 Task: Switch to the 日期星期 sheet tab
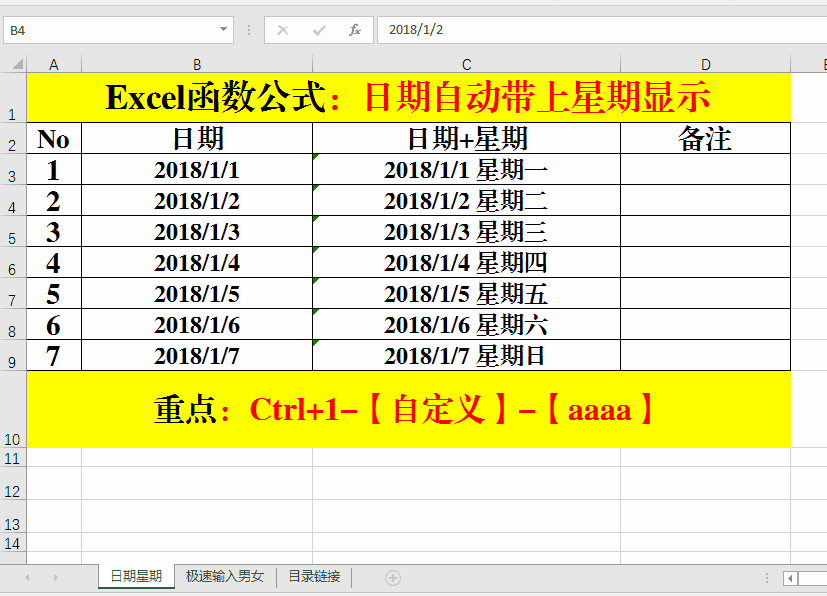136,576
